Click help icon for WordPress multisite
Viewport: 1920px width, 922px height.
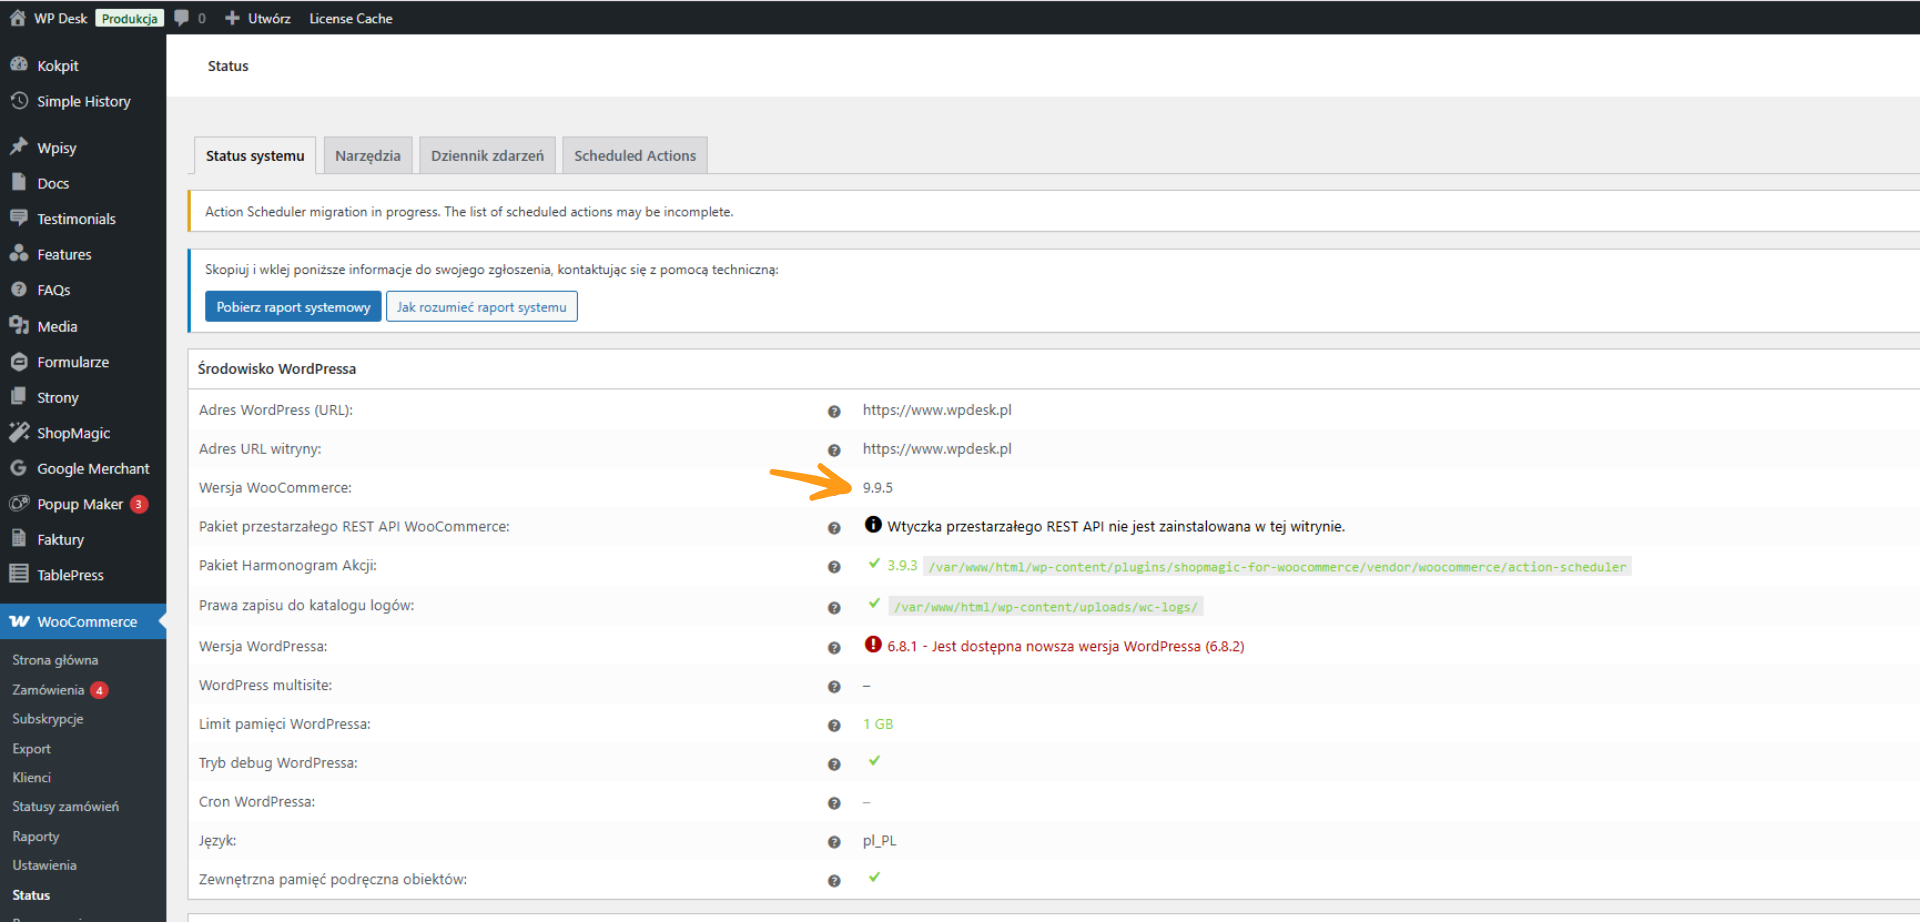click(x=834, y=687)
